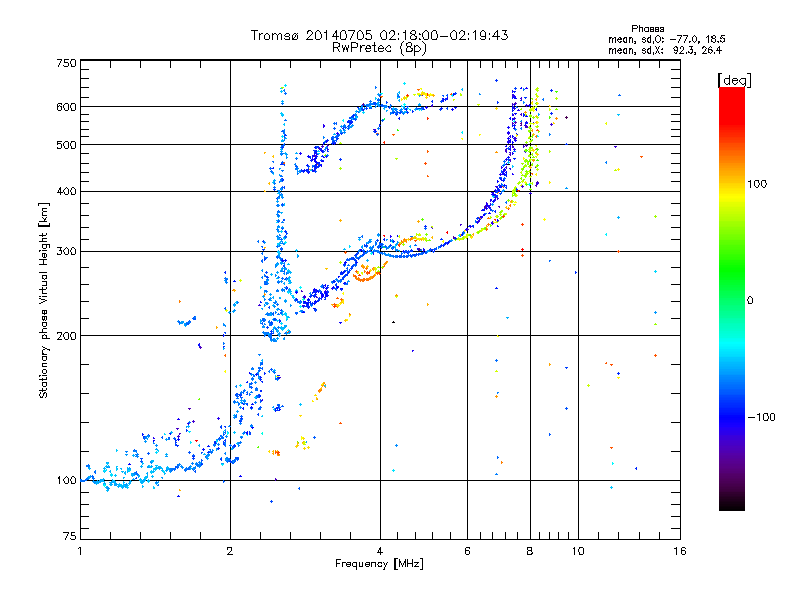Click the y-axis label '75'
The width and height of the screenshot is (800, 600).
pos(70,536)
